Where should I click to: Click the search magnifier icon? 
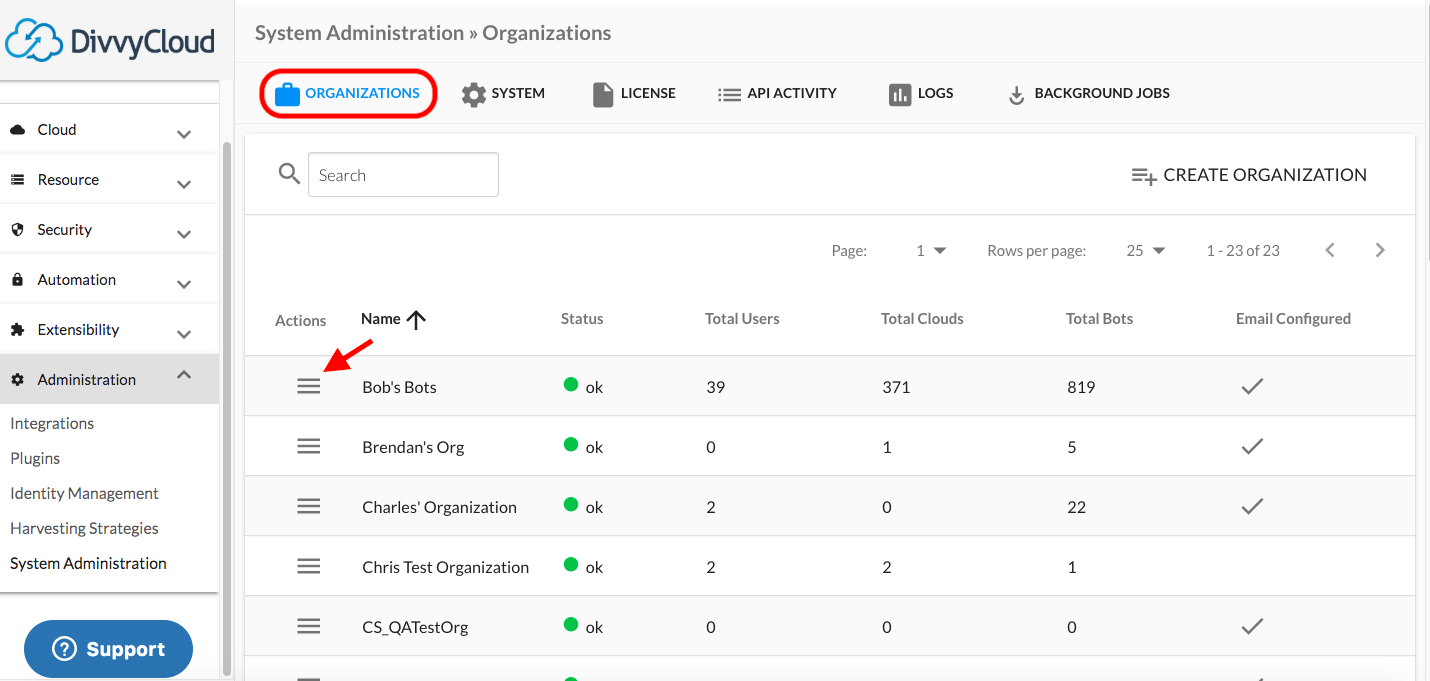click(x=289, y=174)
